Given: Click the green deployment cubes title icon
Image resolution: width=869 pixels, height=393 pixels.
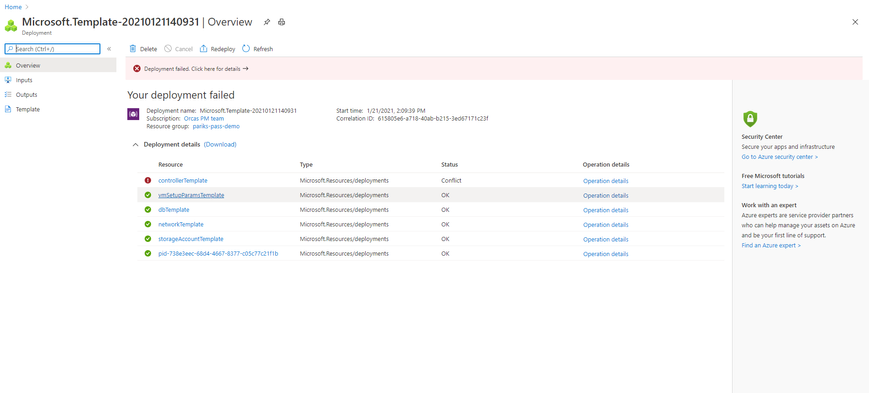Looking at the screenshot, I should [x=11, y=25].
